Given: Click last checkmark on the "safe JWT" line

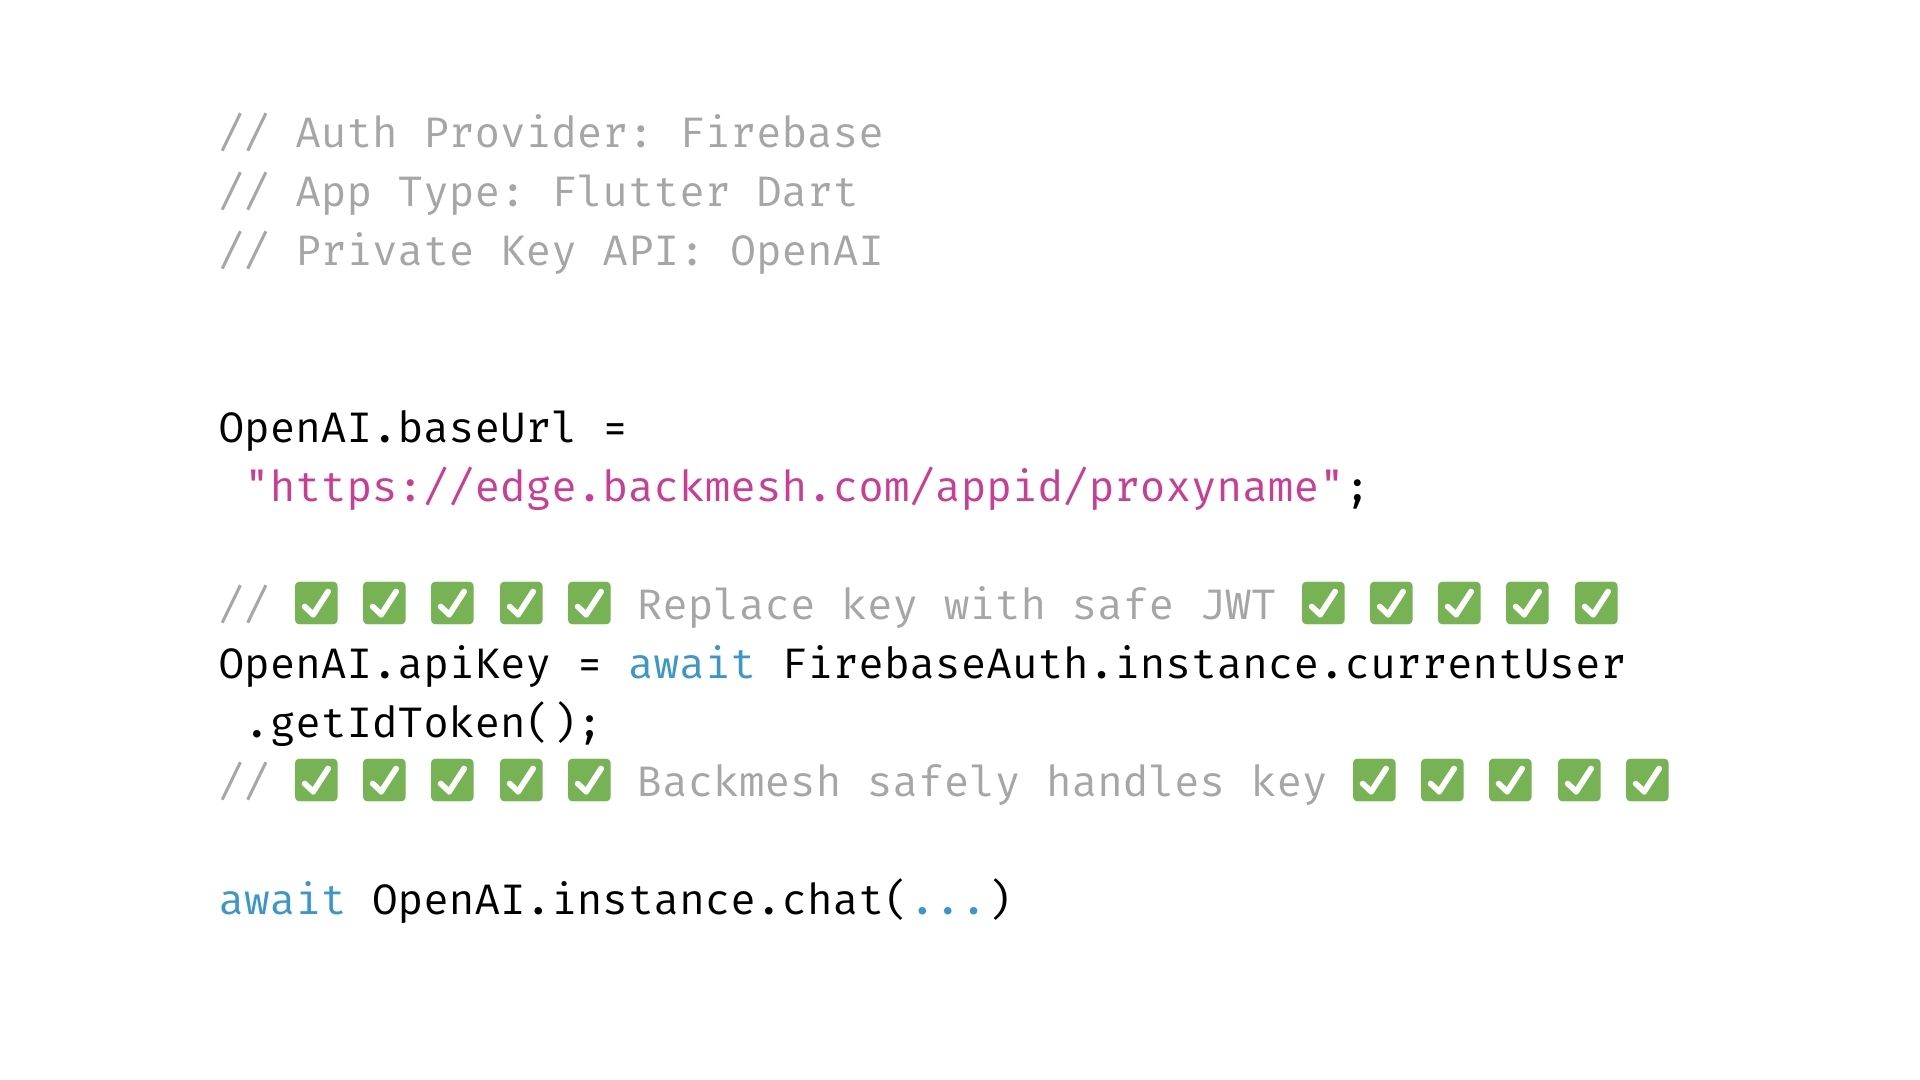Looking at the screenshot, I should [x=1596, y=604].
